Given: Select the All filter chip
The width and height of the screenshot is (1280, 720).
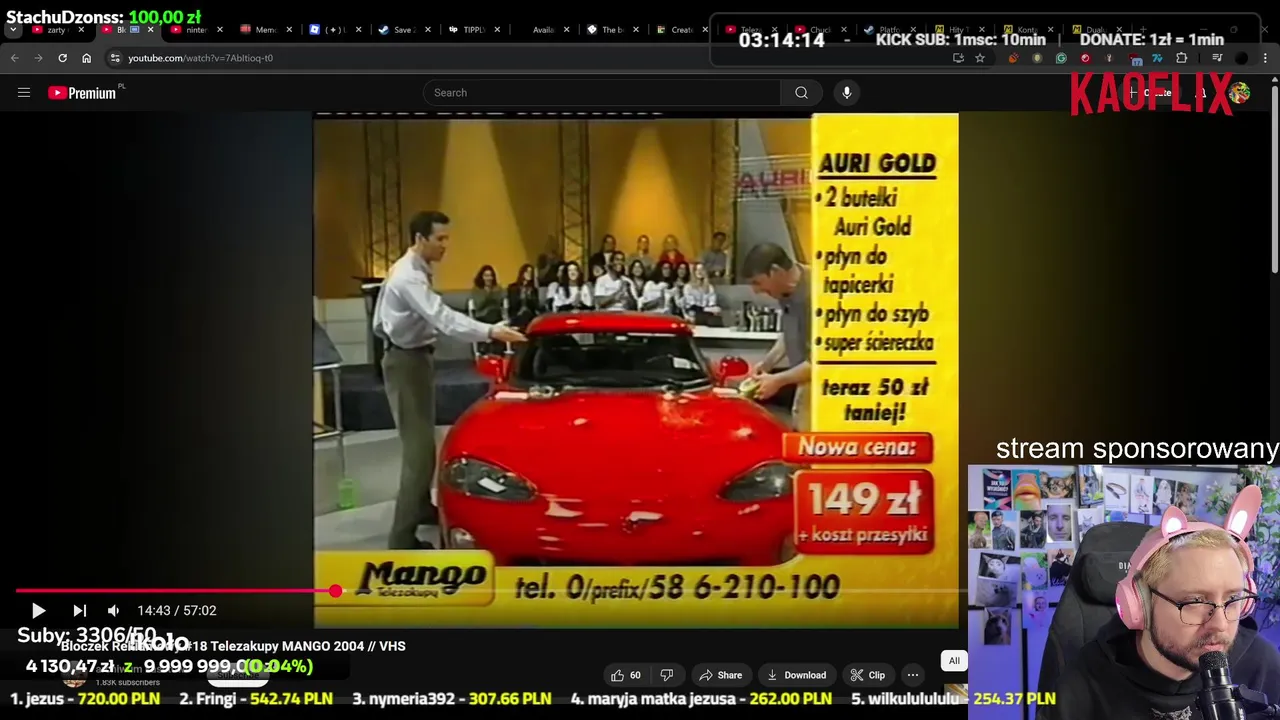Looking at the screenshot, I should [x=954, y=661].
